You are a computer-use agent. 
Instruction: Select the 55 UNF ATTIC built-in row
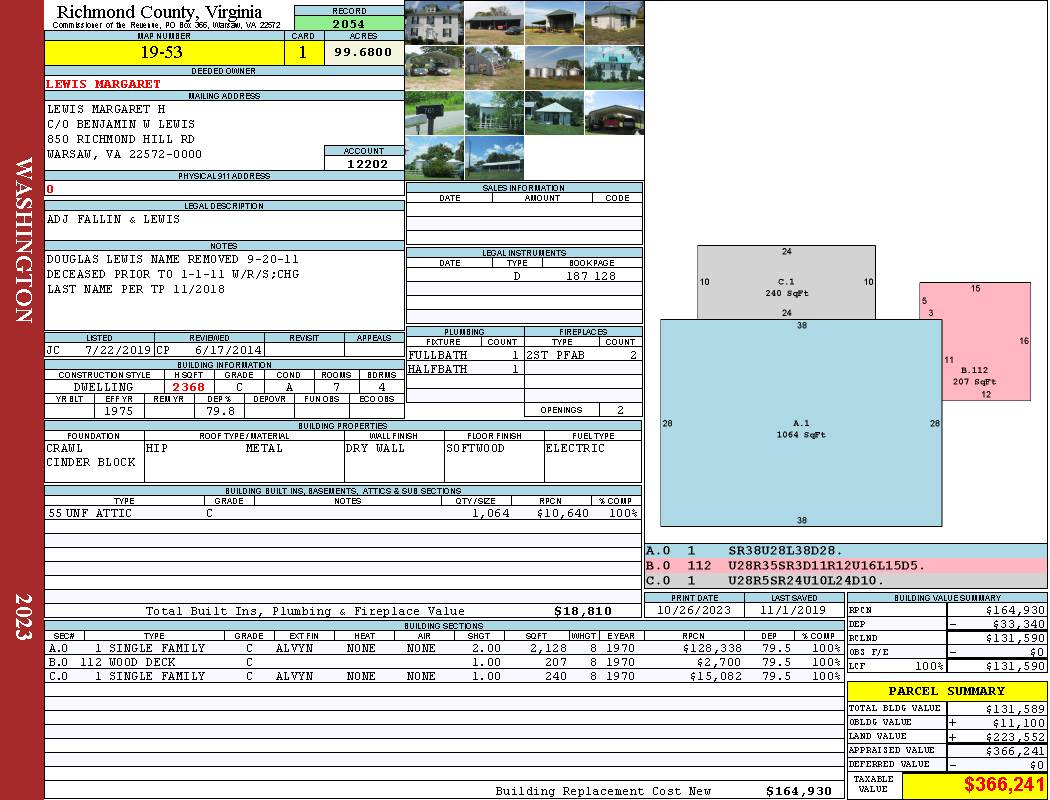(342, 513)
